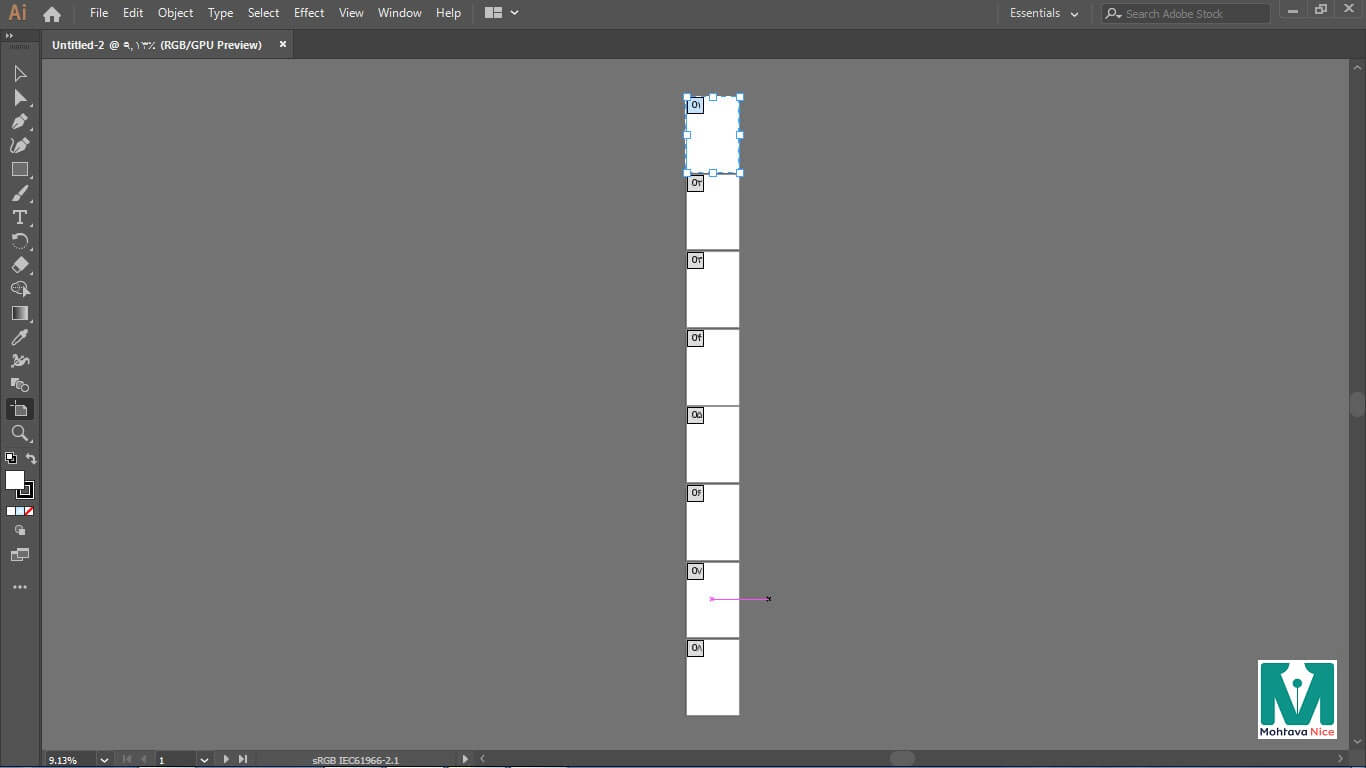The height and width of the screenshot is (768, 1366).
Task: Set the color mode to None
Action: pyautogui.click(x=29, y=511)
